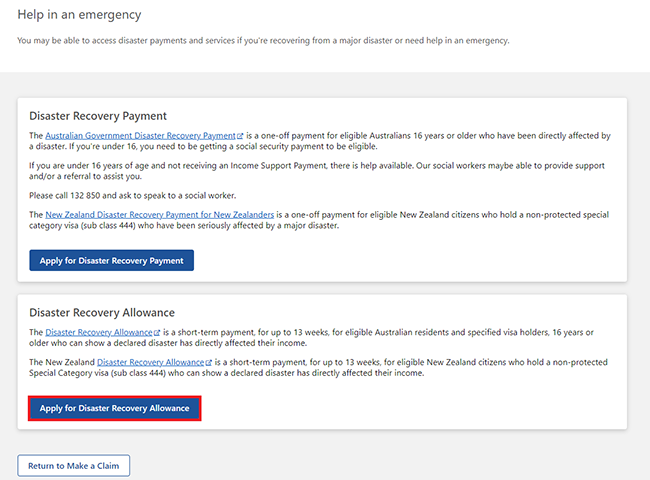Click the Disaster Recovery Allowance section heading
This screenshot has height=480, width=650.
tap(102, 312)
